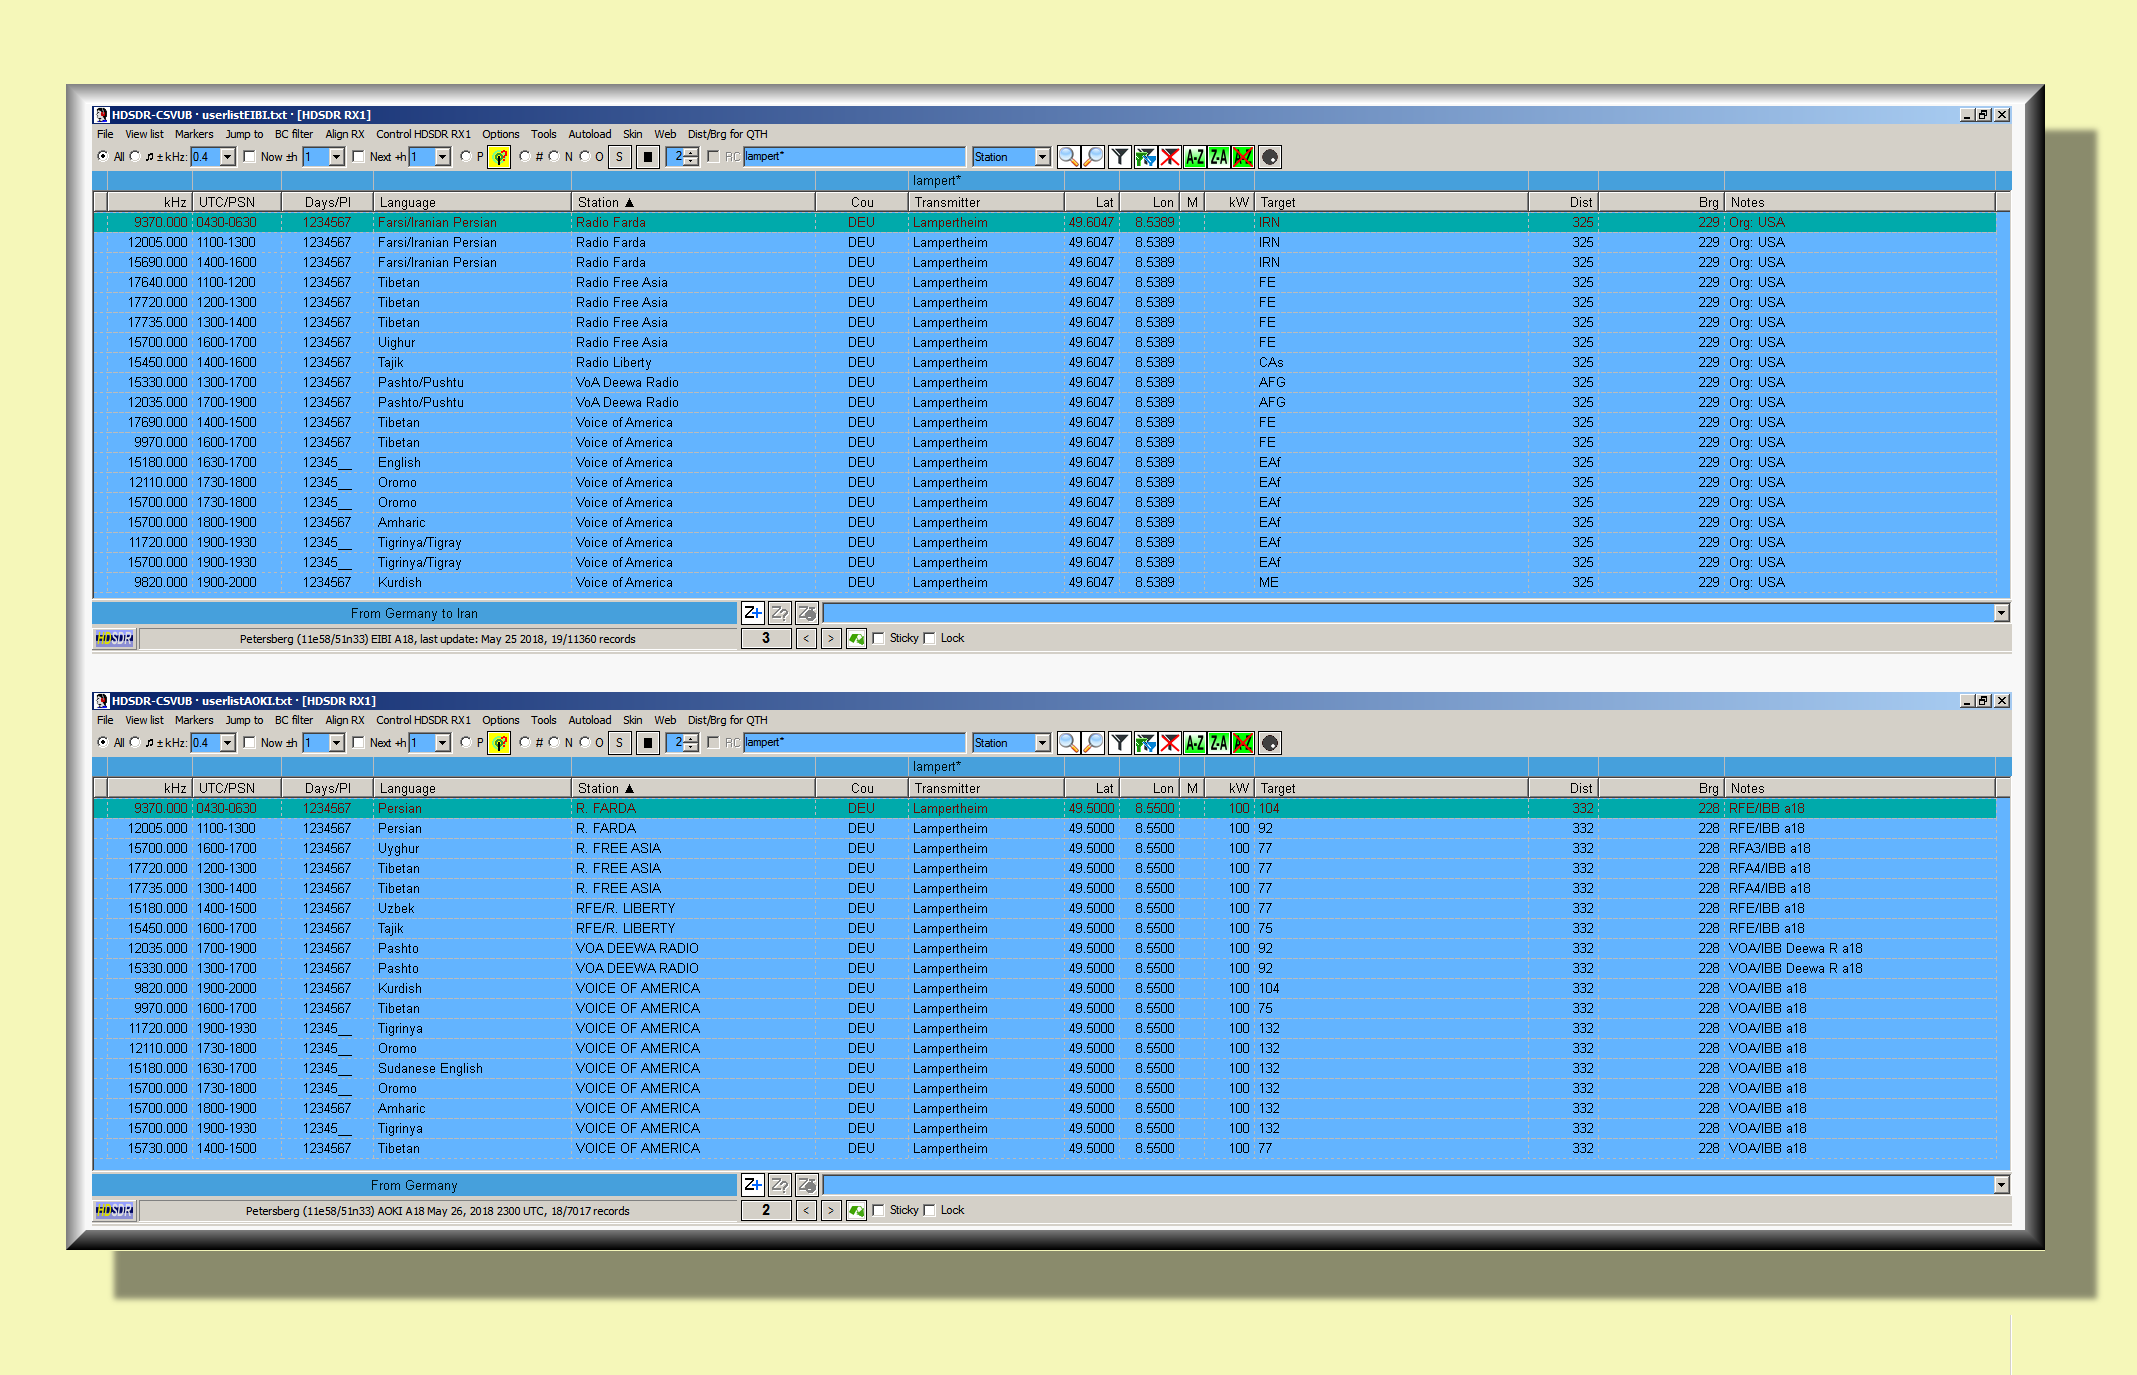The height and width of the screenshot is (1375, 2137).
Task: Select the N radio button in the AOKI window
Action: [x=554, y=742]
